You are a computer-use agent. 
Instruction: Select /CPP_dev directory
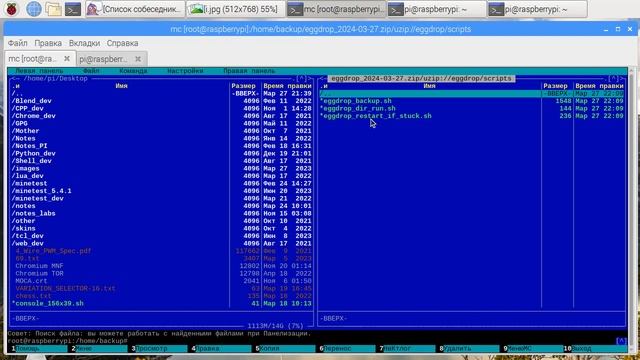pos(120,109)
